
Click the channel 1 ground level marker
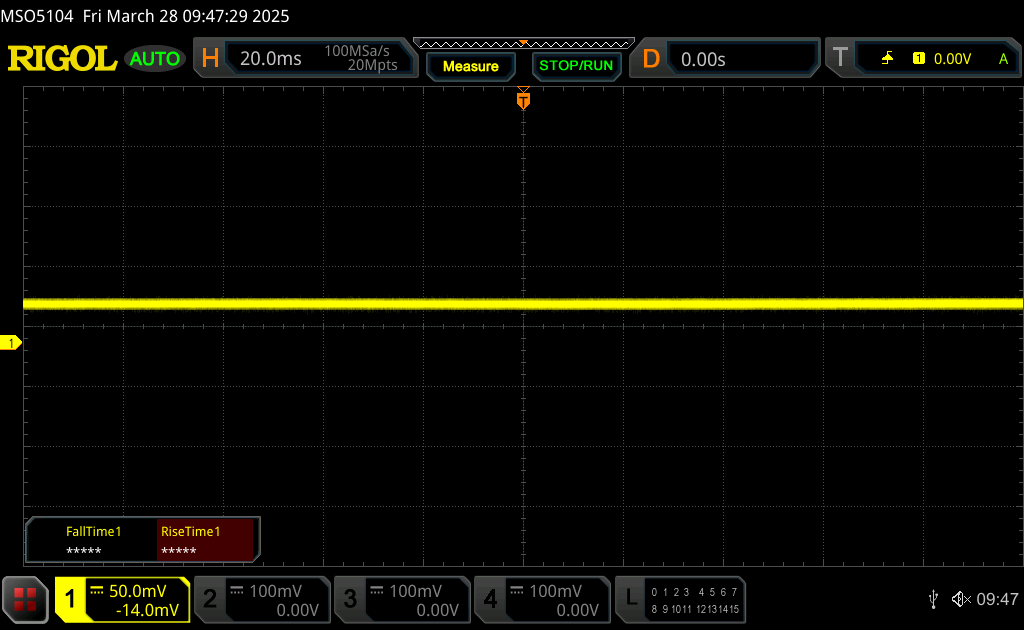pyautogui.click(x=10, y=342)
